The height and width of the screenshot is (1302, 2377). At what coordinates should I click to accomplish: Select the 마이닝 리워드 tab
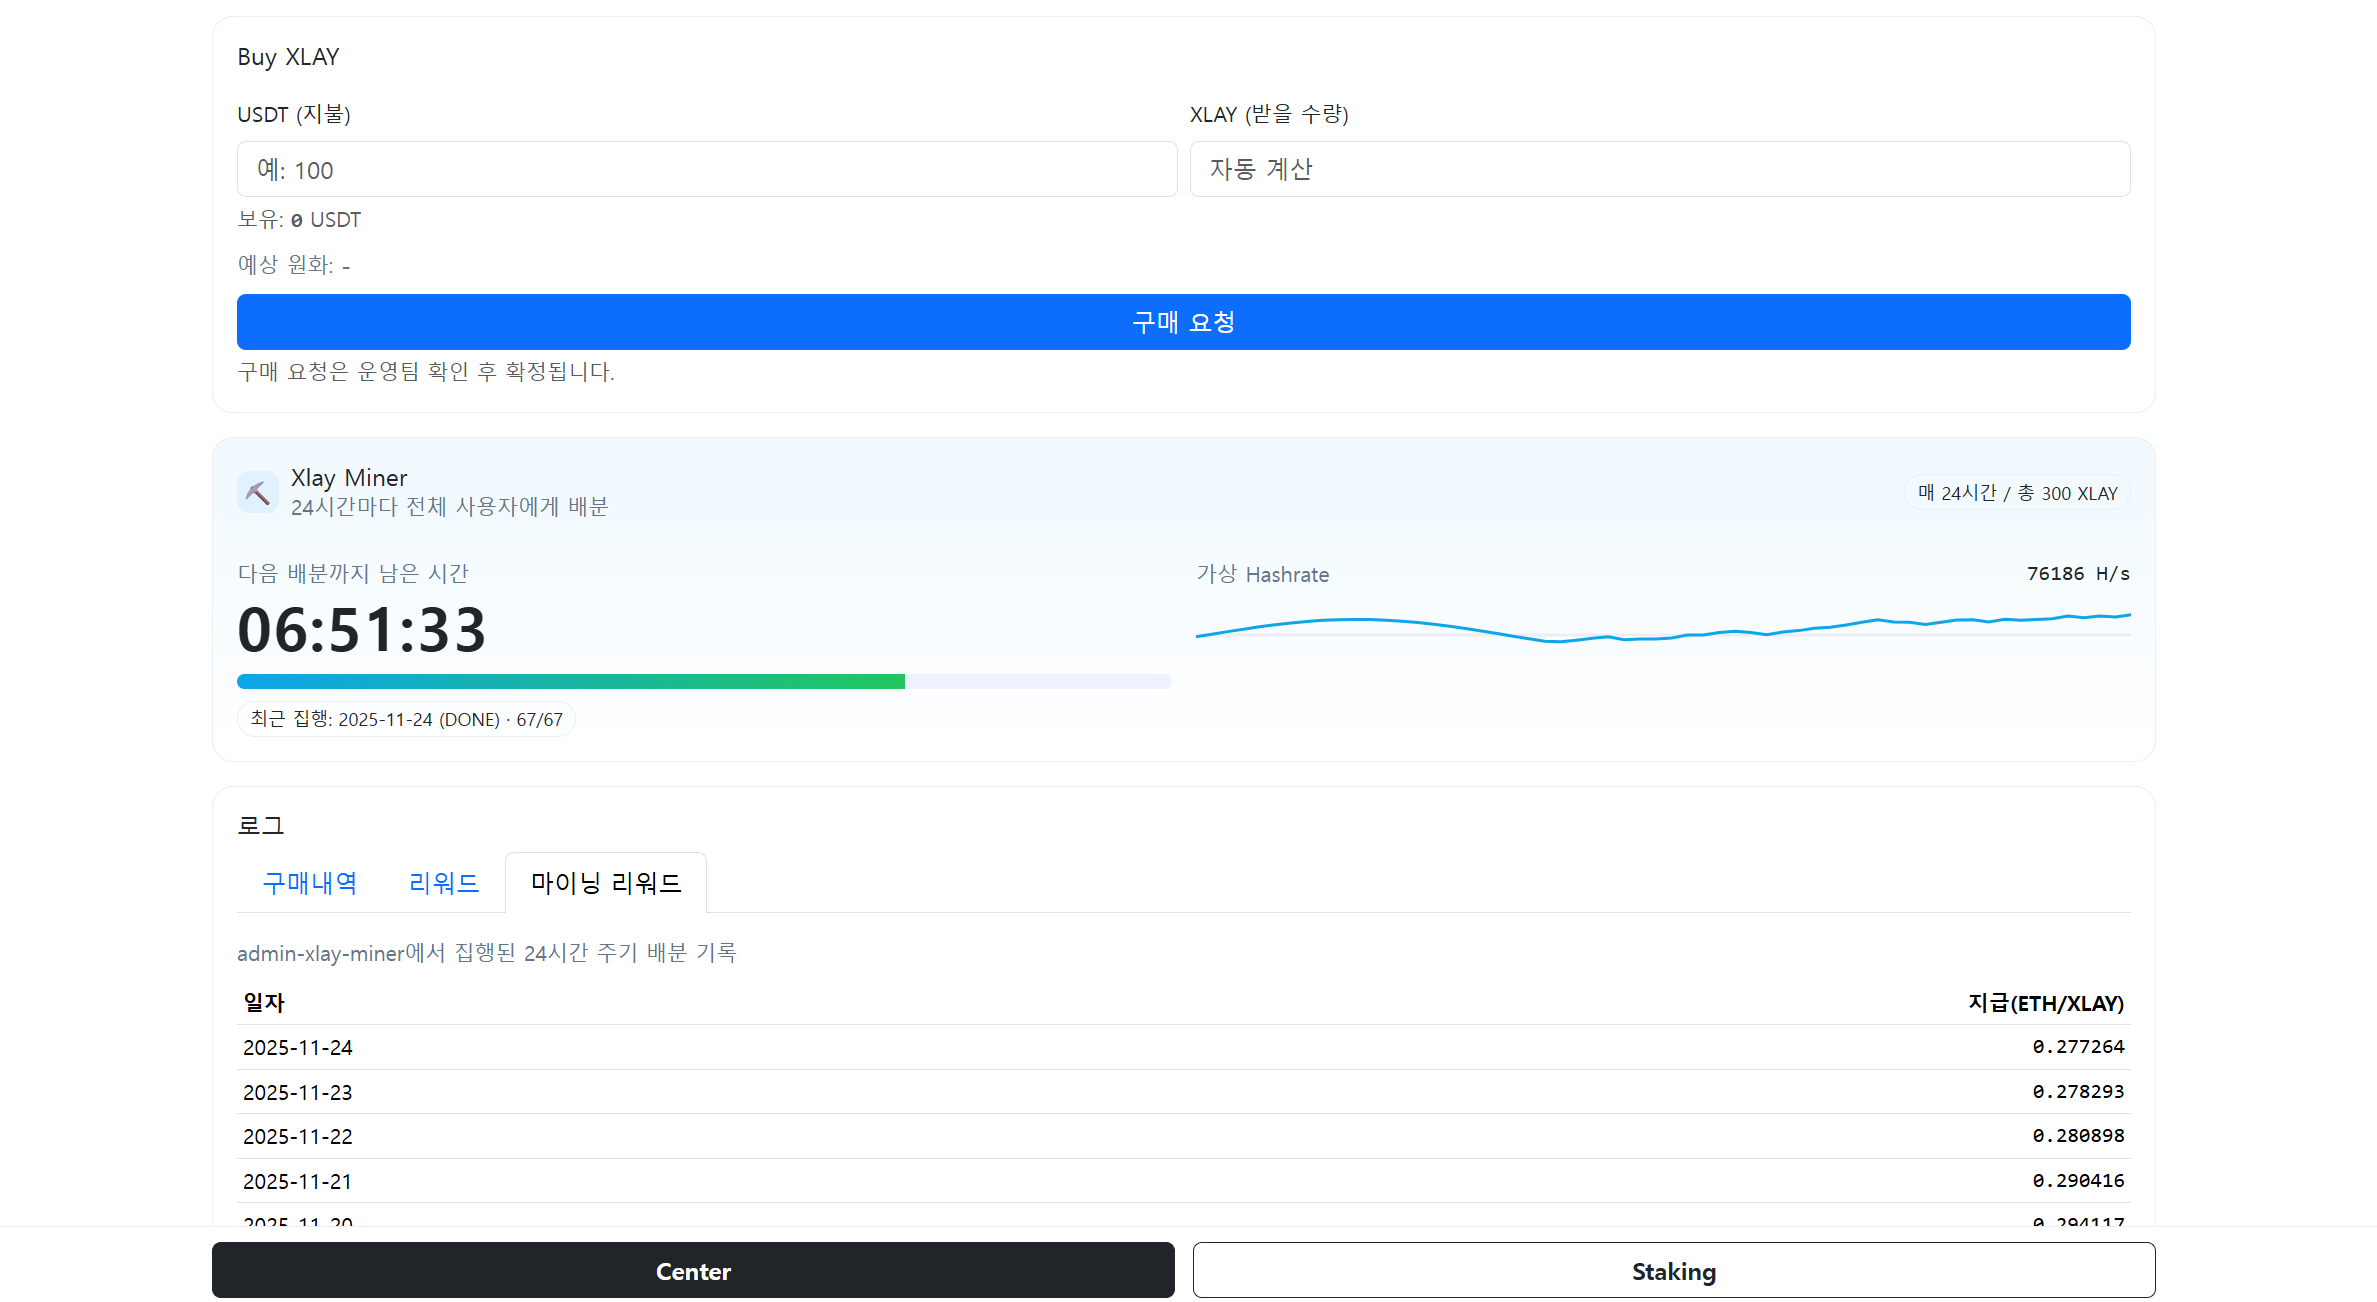click(x=606, y=883)
